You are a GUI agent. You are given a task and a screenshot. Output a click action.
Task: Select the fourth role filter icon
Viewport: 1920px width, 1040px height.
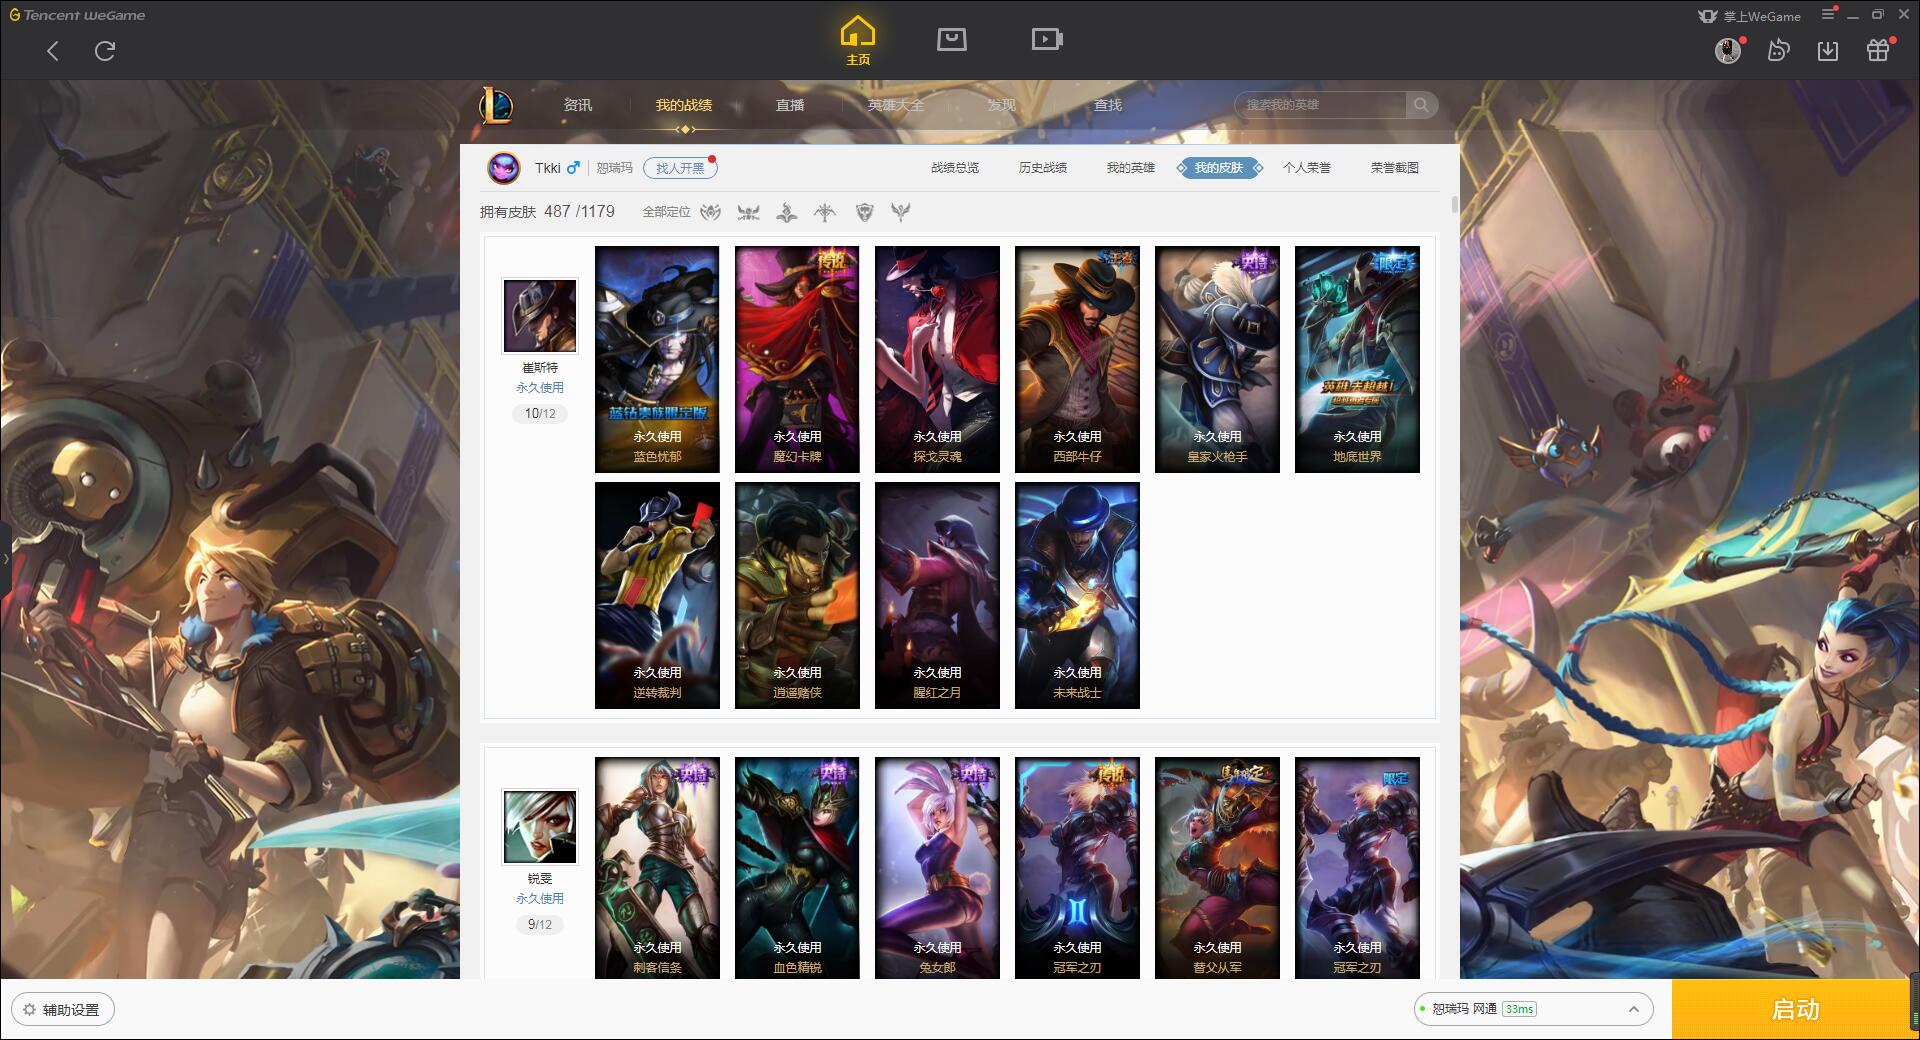click(x=825, y=212)
